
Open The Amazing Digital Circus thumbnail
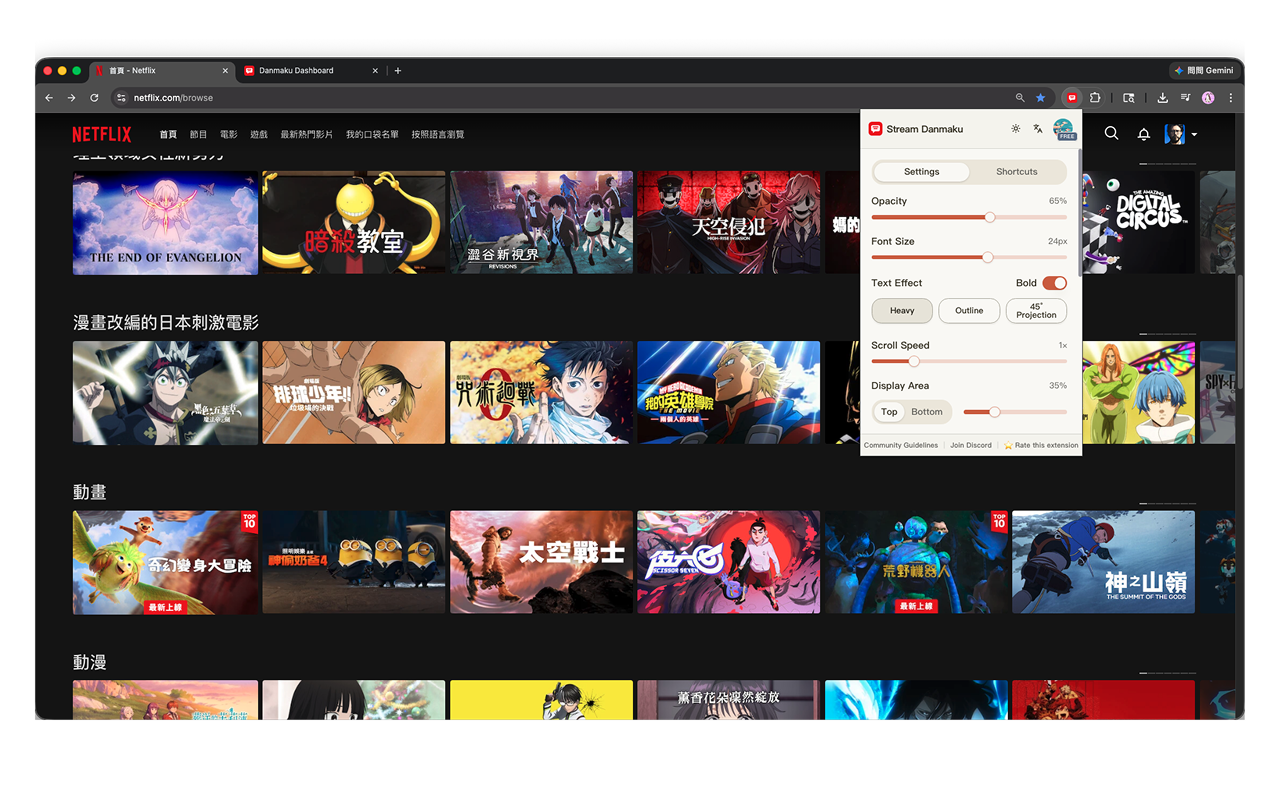[x=1138, y=223]
